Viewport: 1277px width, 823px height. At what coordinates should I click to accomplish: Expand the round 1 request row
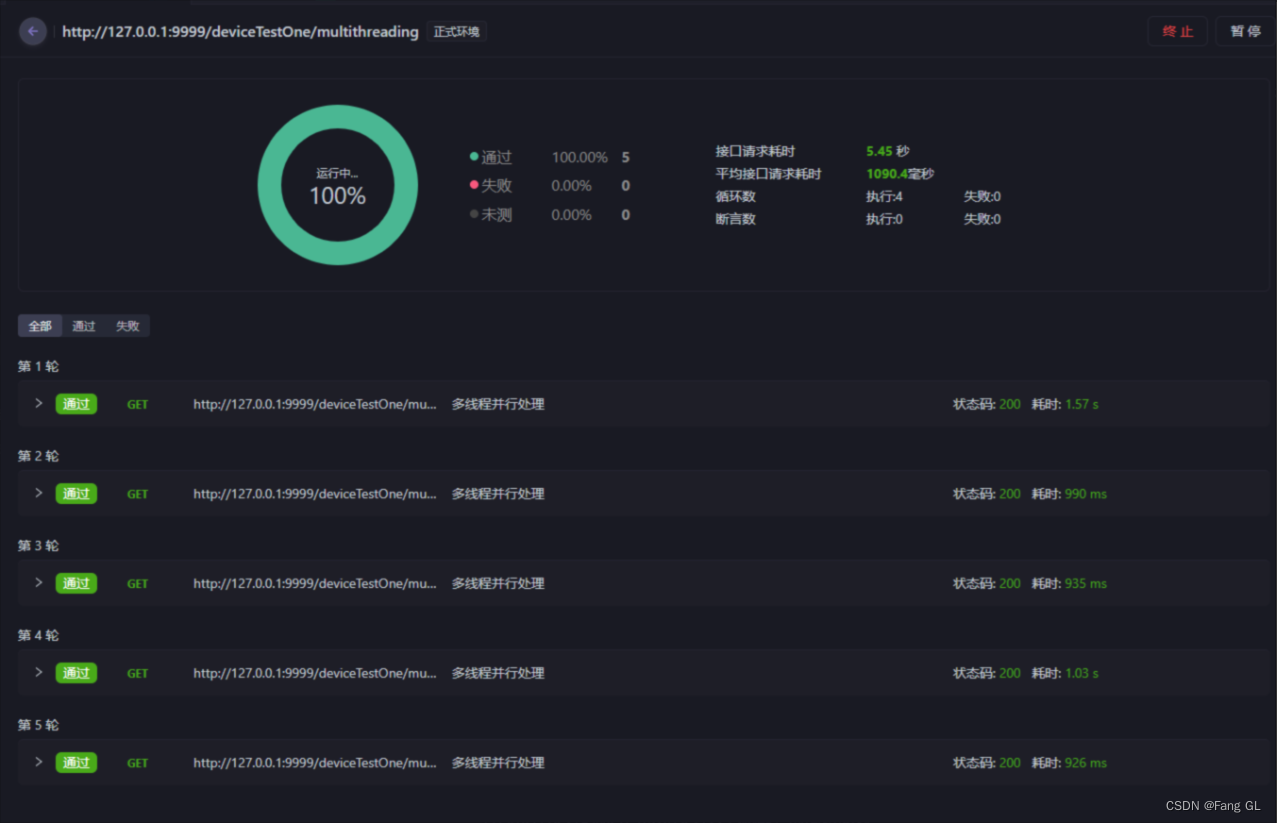pos(39,403)
